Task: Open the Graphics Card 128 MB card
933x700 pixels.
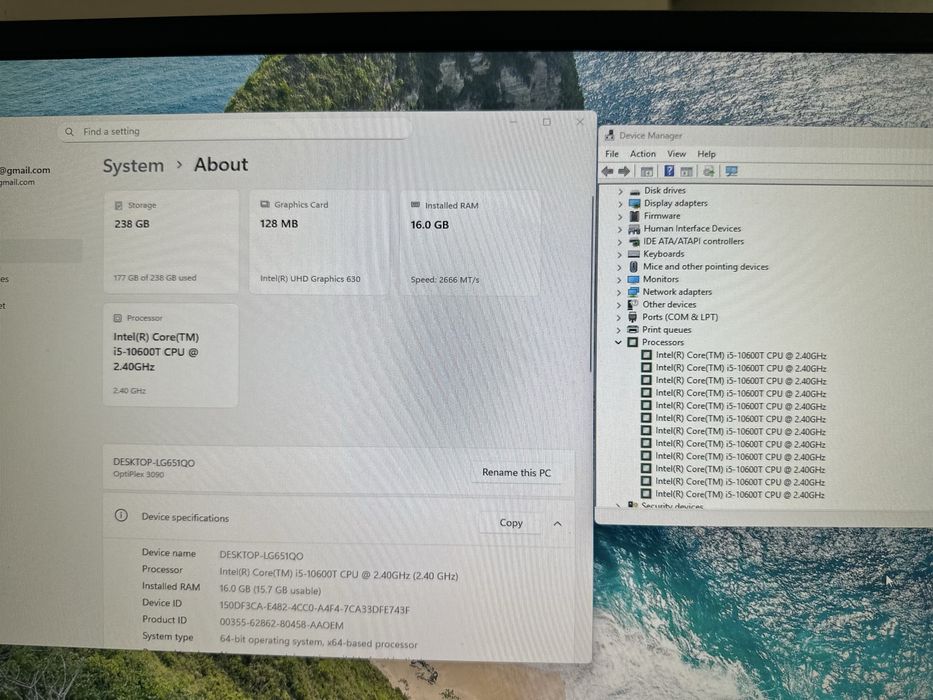Action: [319, 242]
